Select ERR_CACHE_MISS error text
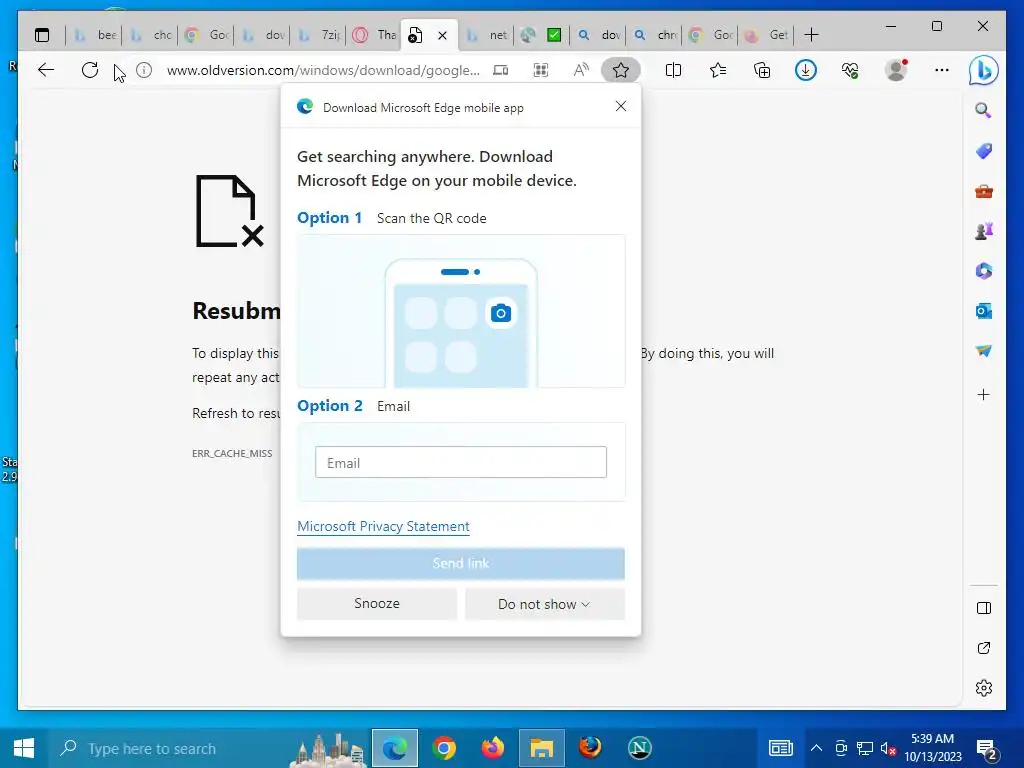This screenshot has width=1024, height=768. (232, 453)
